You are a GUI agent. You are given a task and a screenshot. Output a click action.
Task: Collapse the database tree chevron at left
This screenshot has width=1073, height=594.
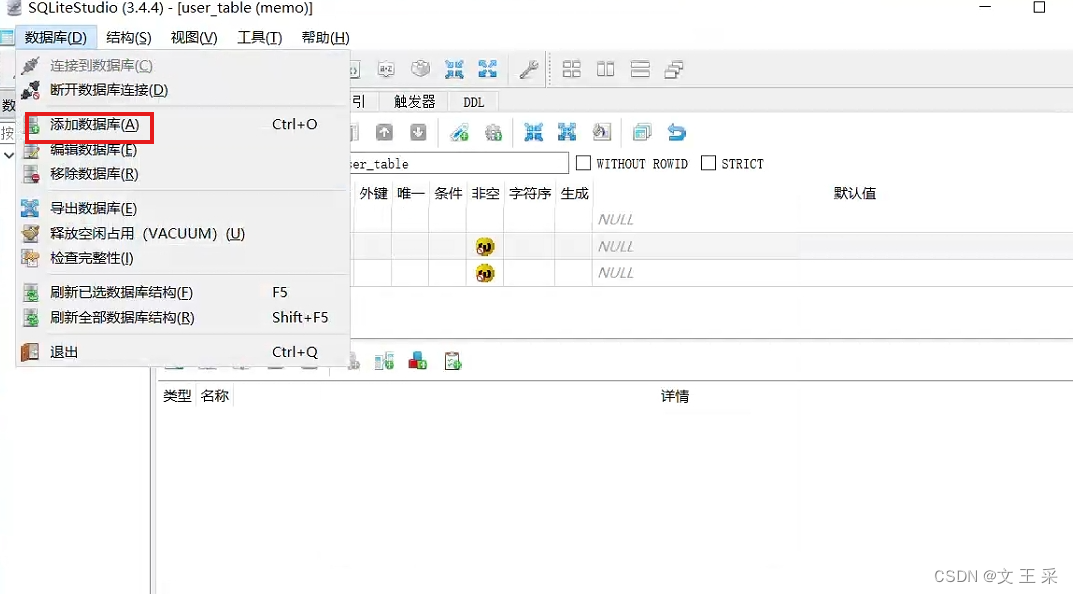pos(9,156)
